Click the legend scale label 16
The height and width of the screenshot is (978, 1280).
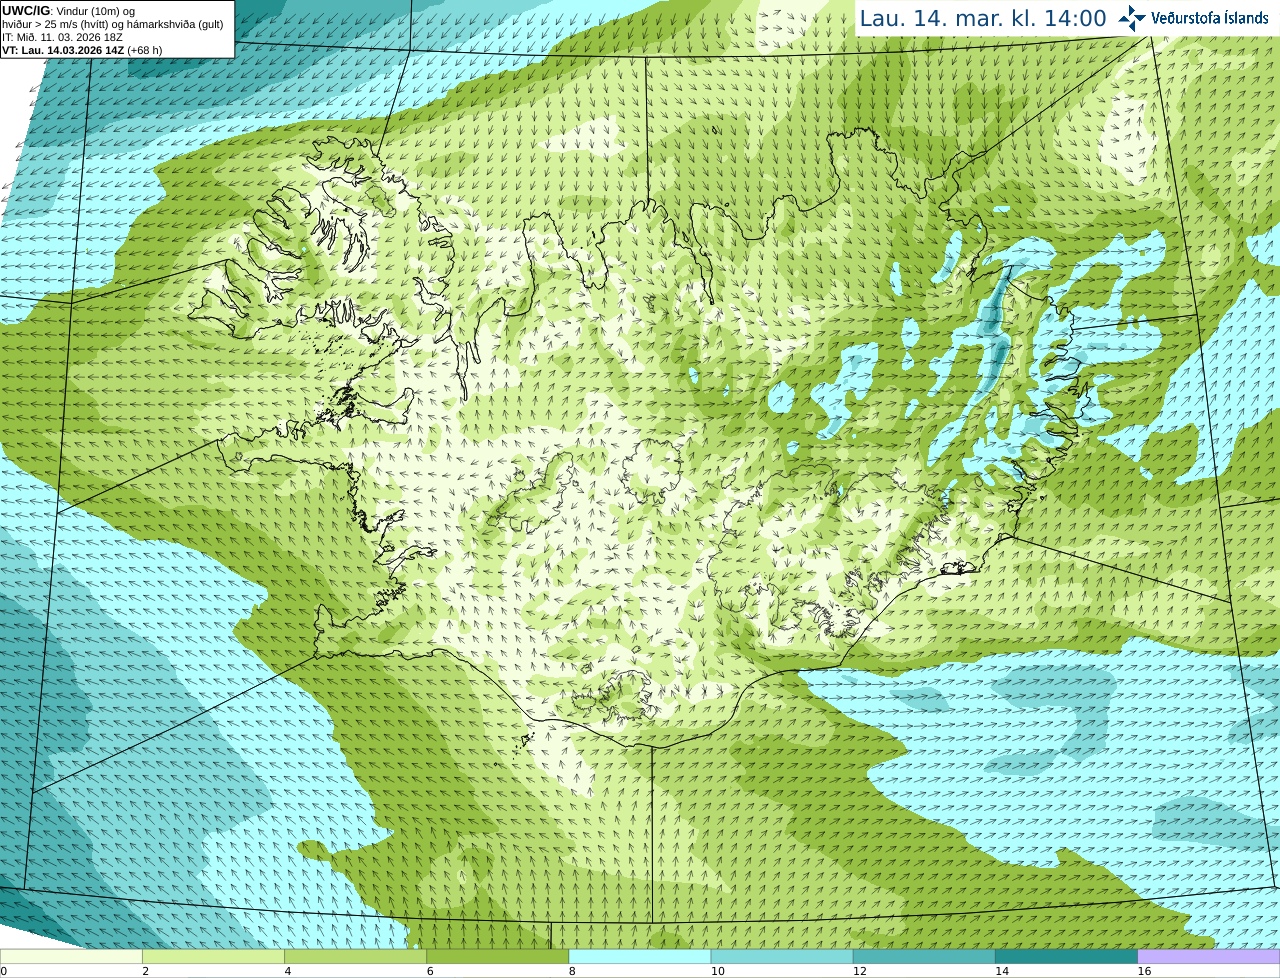[x=1144, y=971]
